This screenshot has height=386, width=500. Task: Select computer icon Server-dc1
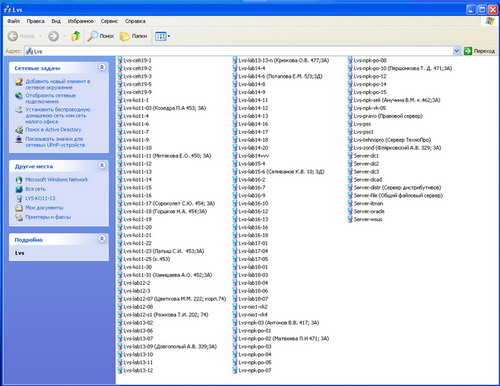[x=350, y=155]
